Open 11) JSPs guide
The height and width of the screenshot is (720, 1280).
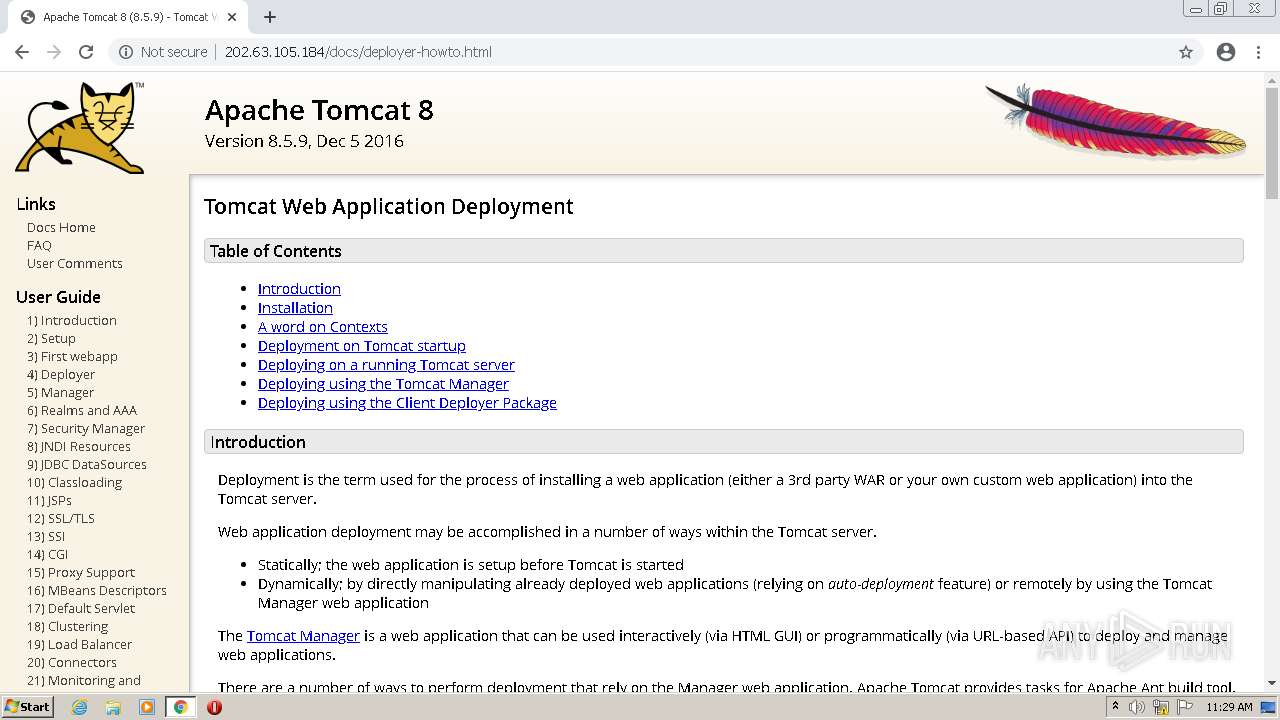(x=49, y=500)
